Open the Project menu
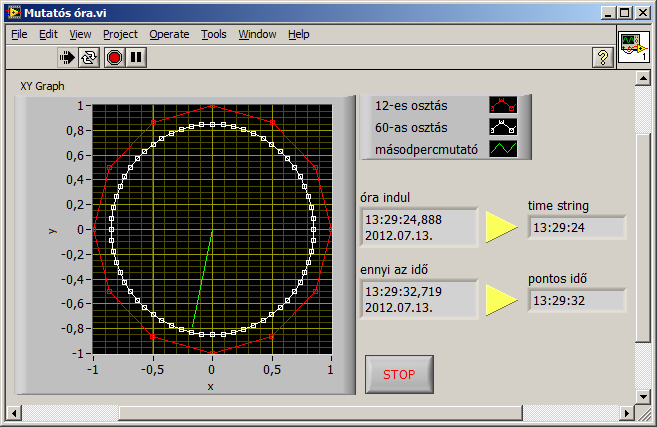Screen dimensions: 657x427 120,34
